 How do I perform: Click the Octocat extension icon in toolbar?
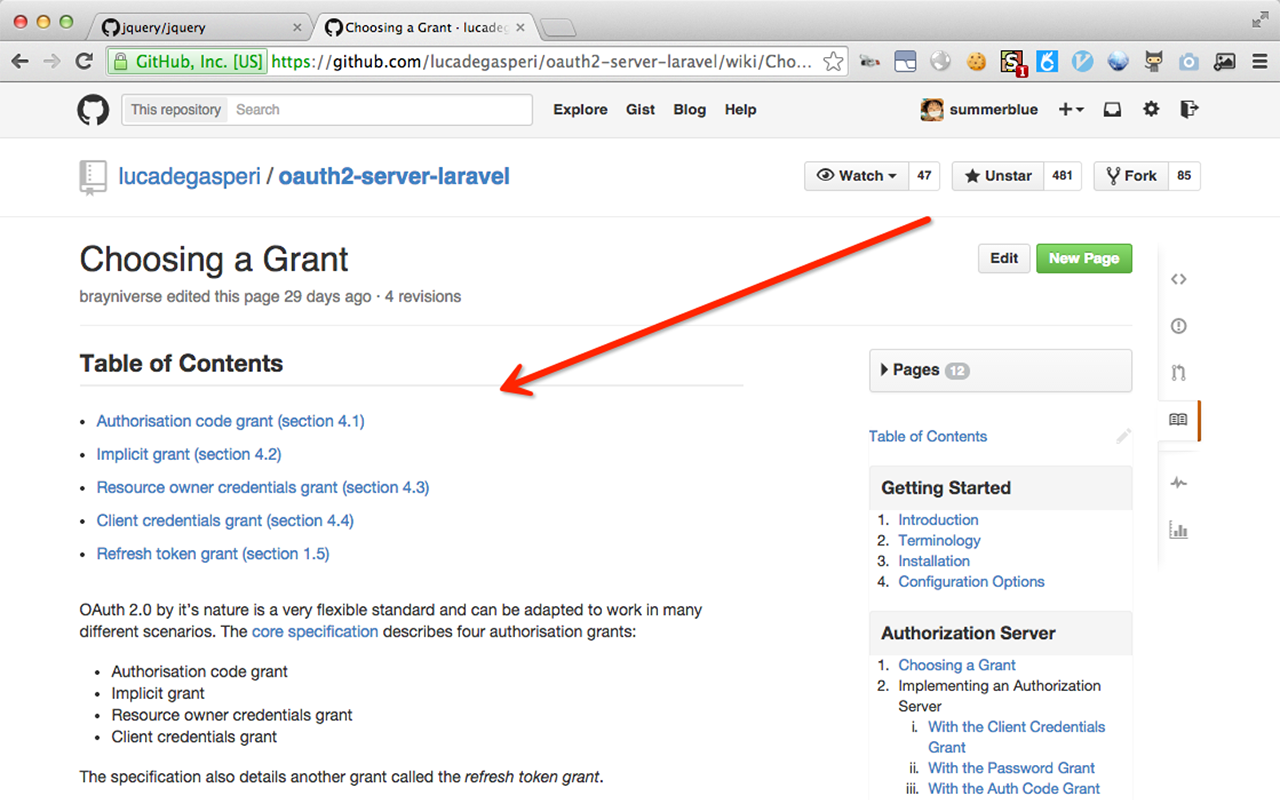(1154, 62)
